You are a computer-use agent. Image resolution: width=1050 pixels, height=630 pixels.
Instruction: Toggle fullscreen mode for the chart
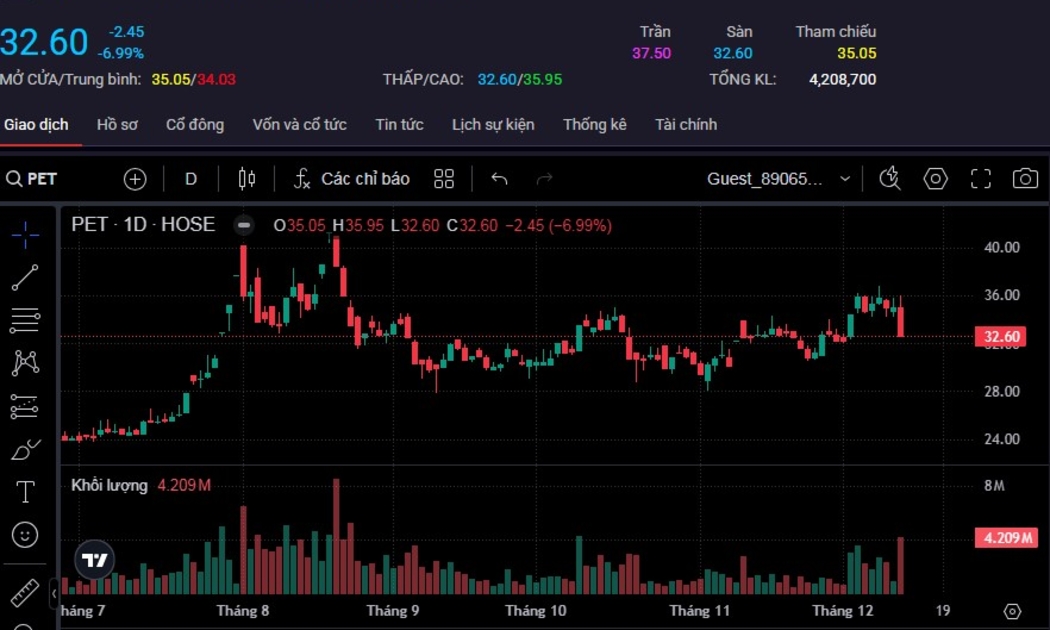(x=981, y=179)
